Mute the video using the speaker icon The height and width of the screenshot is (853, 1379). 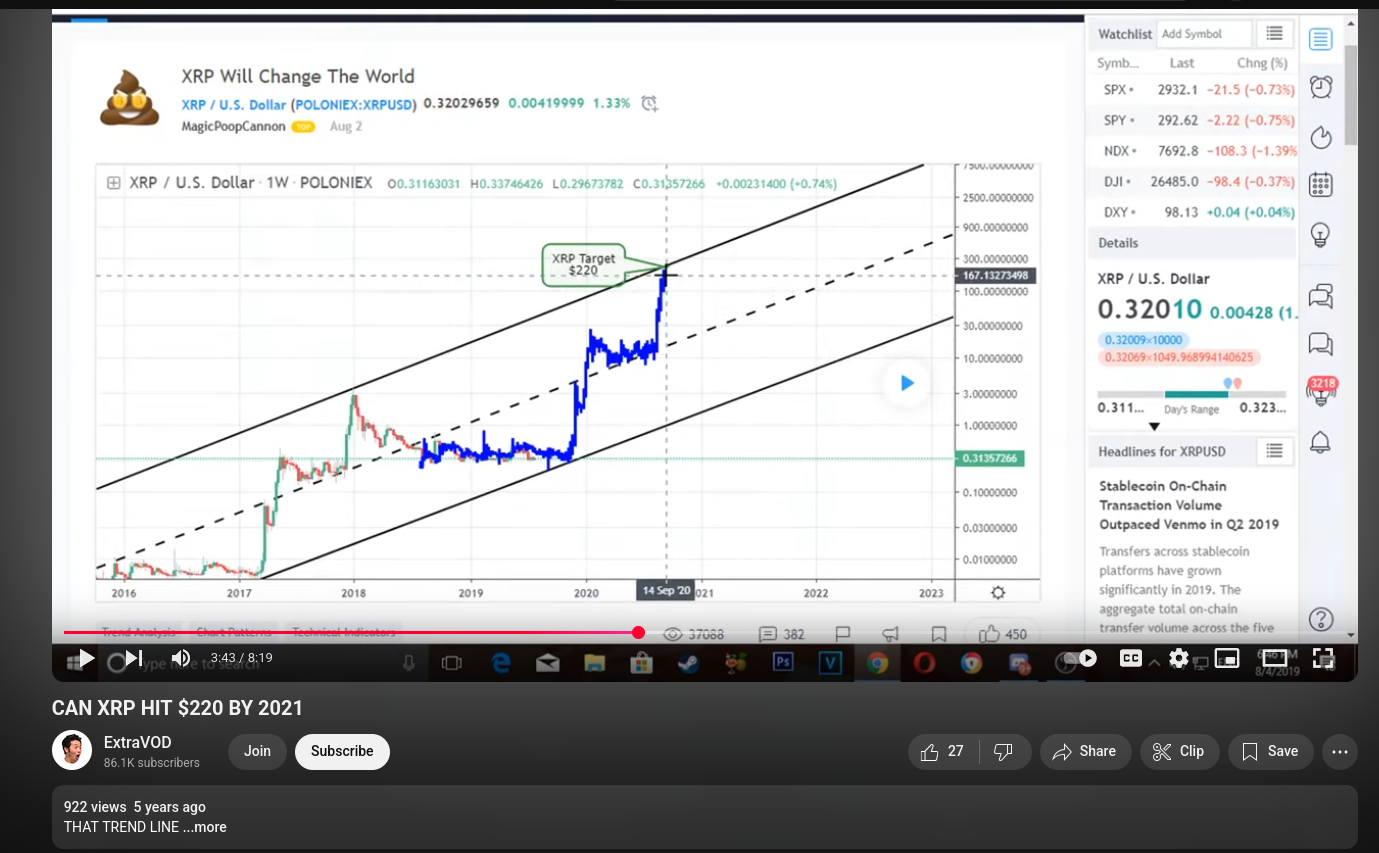coord(181,658)
